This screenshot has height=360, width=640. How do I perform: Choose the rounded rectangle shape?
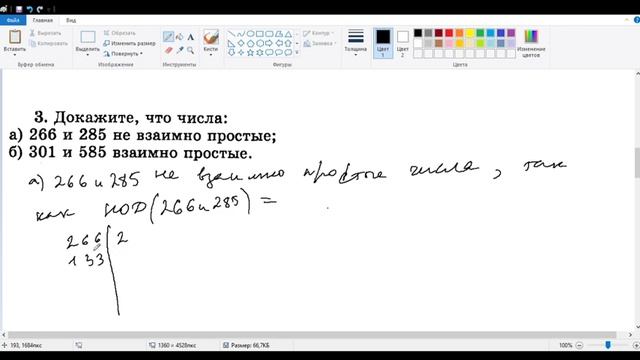269,33
